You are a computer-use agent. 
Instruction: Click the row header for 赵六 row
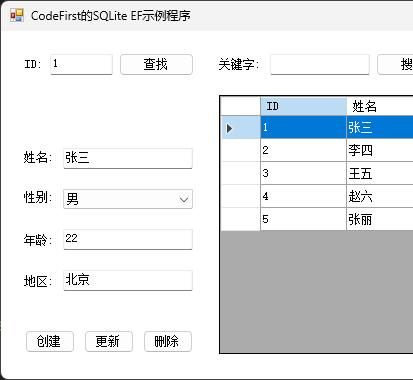click(x=241, y=196)
